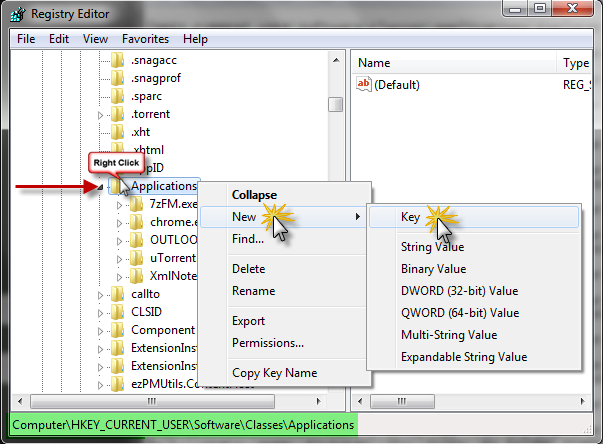Select DWORD (32-bit) Value option
This screenshot has height=444, width=603.
[459, 291]
